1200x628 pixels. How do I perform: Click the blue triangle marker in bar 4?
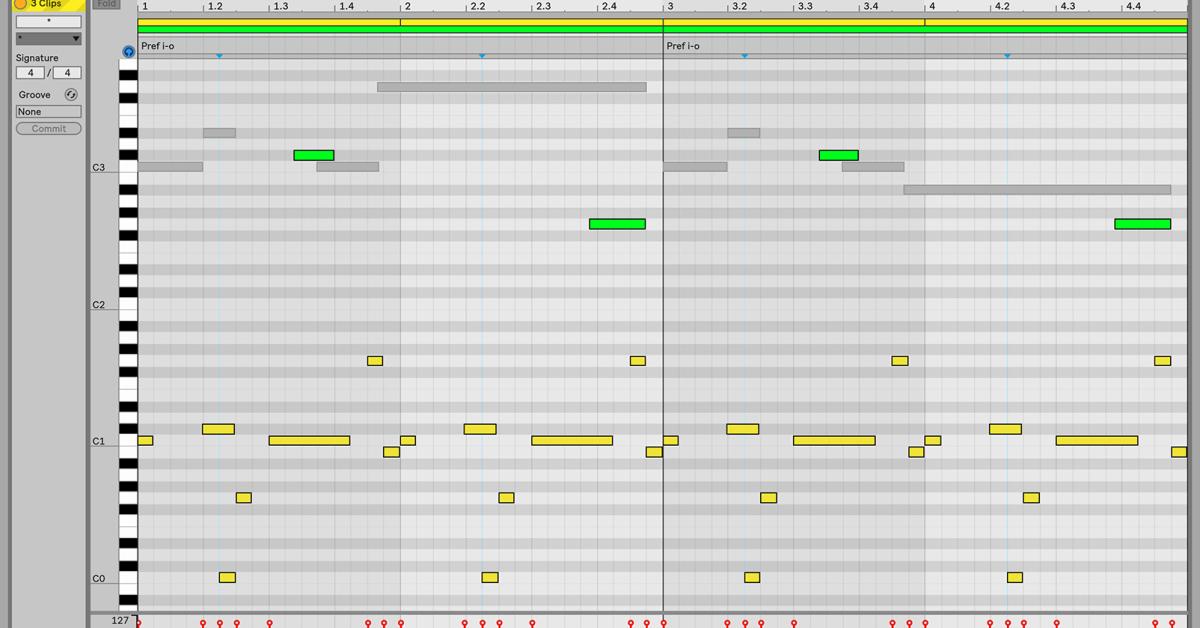pyautogui.click(x=1007, y=56)
